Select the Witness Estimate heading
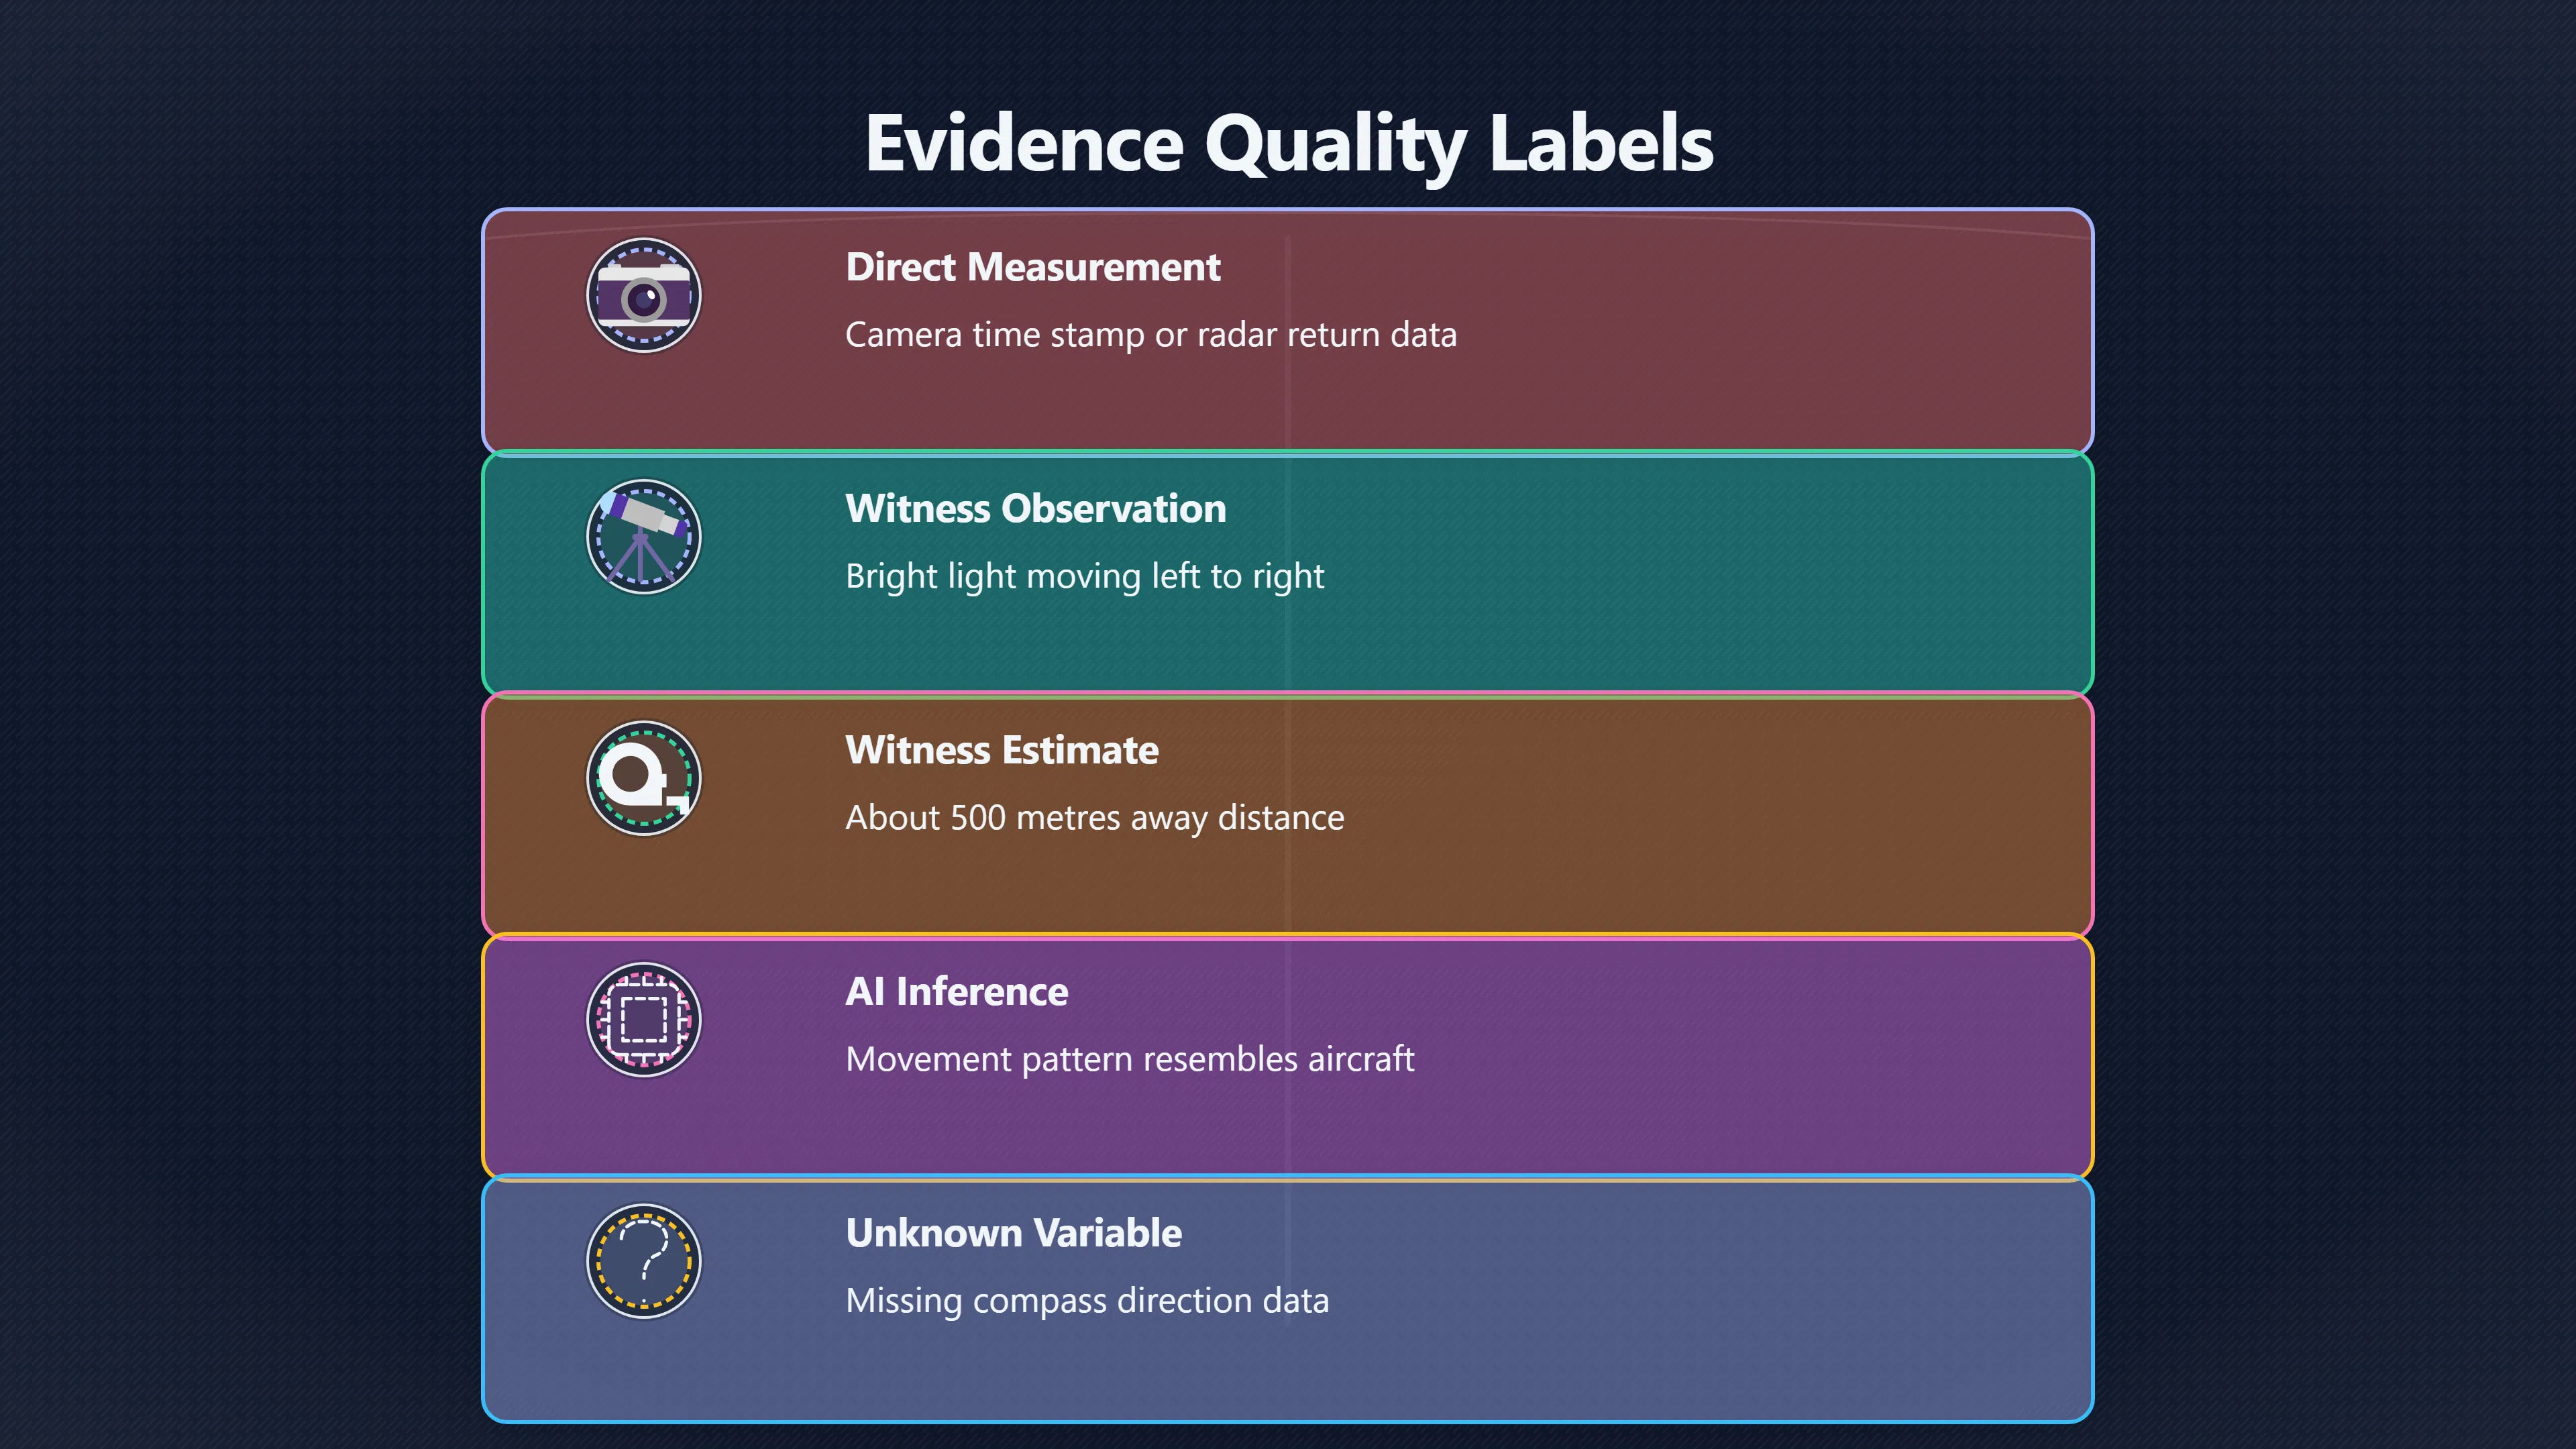The height and width of the screenshot is (1449, 2576). pos(1001,750)
